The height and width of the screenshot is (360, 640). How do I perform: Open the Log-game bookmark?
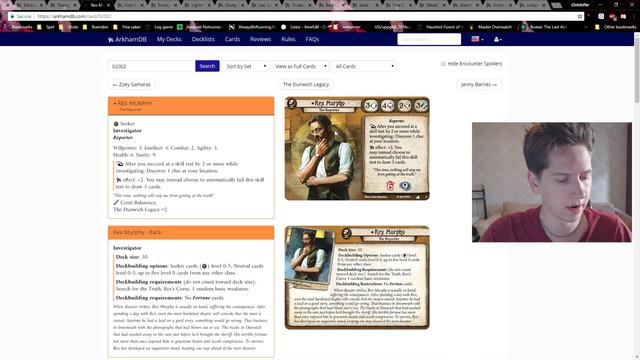tap(160, 27)
